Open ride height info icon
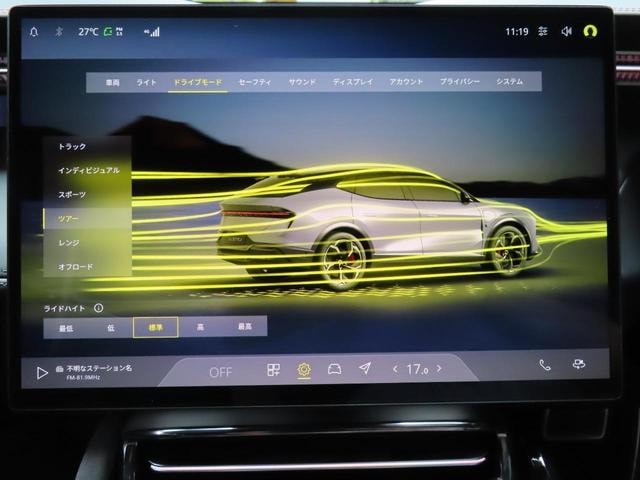This screenshot has width=640, height=480. click(98, 308)
